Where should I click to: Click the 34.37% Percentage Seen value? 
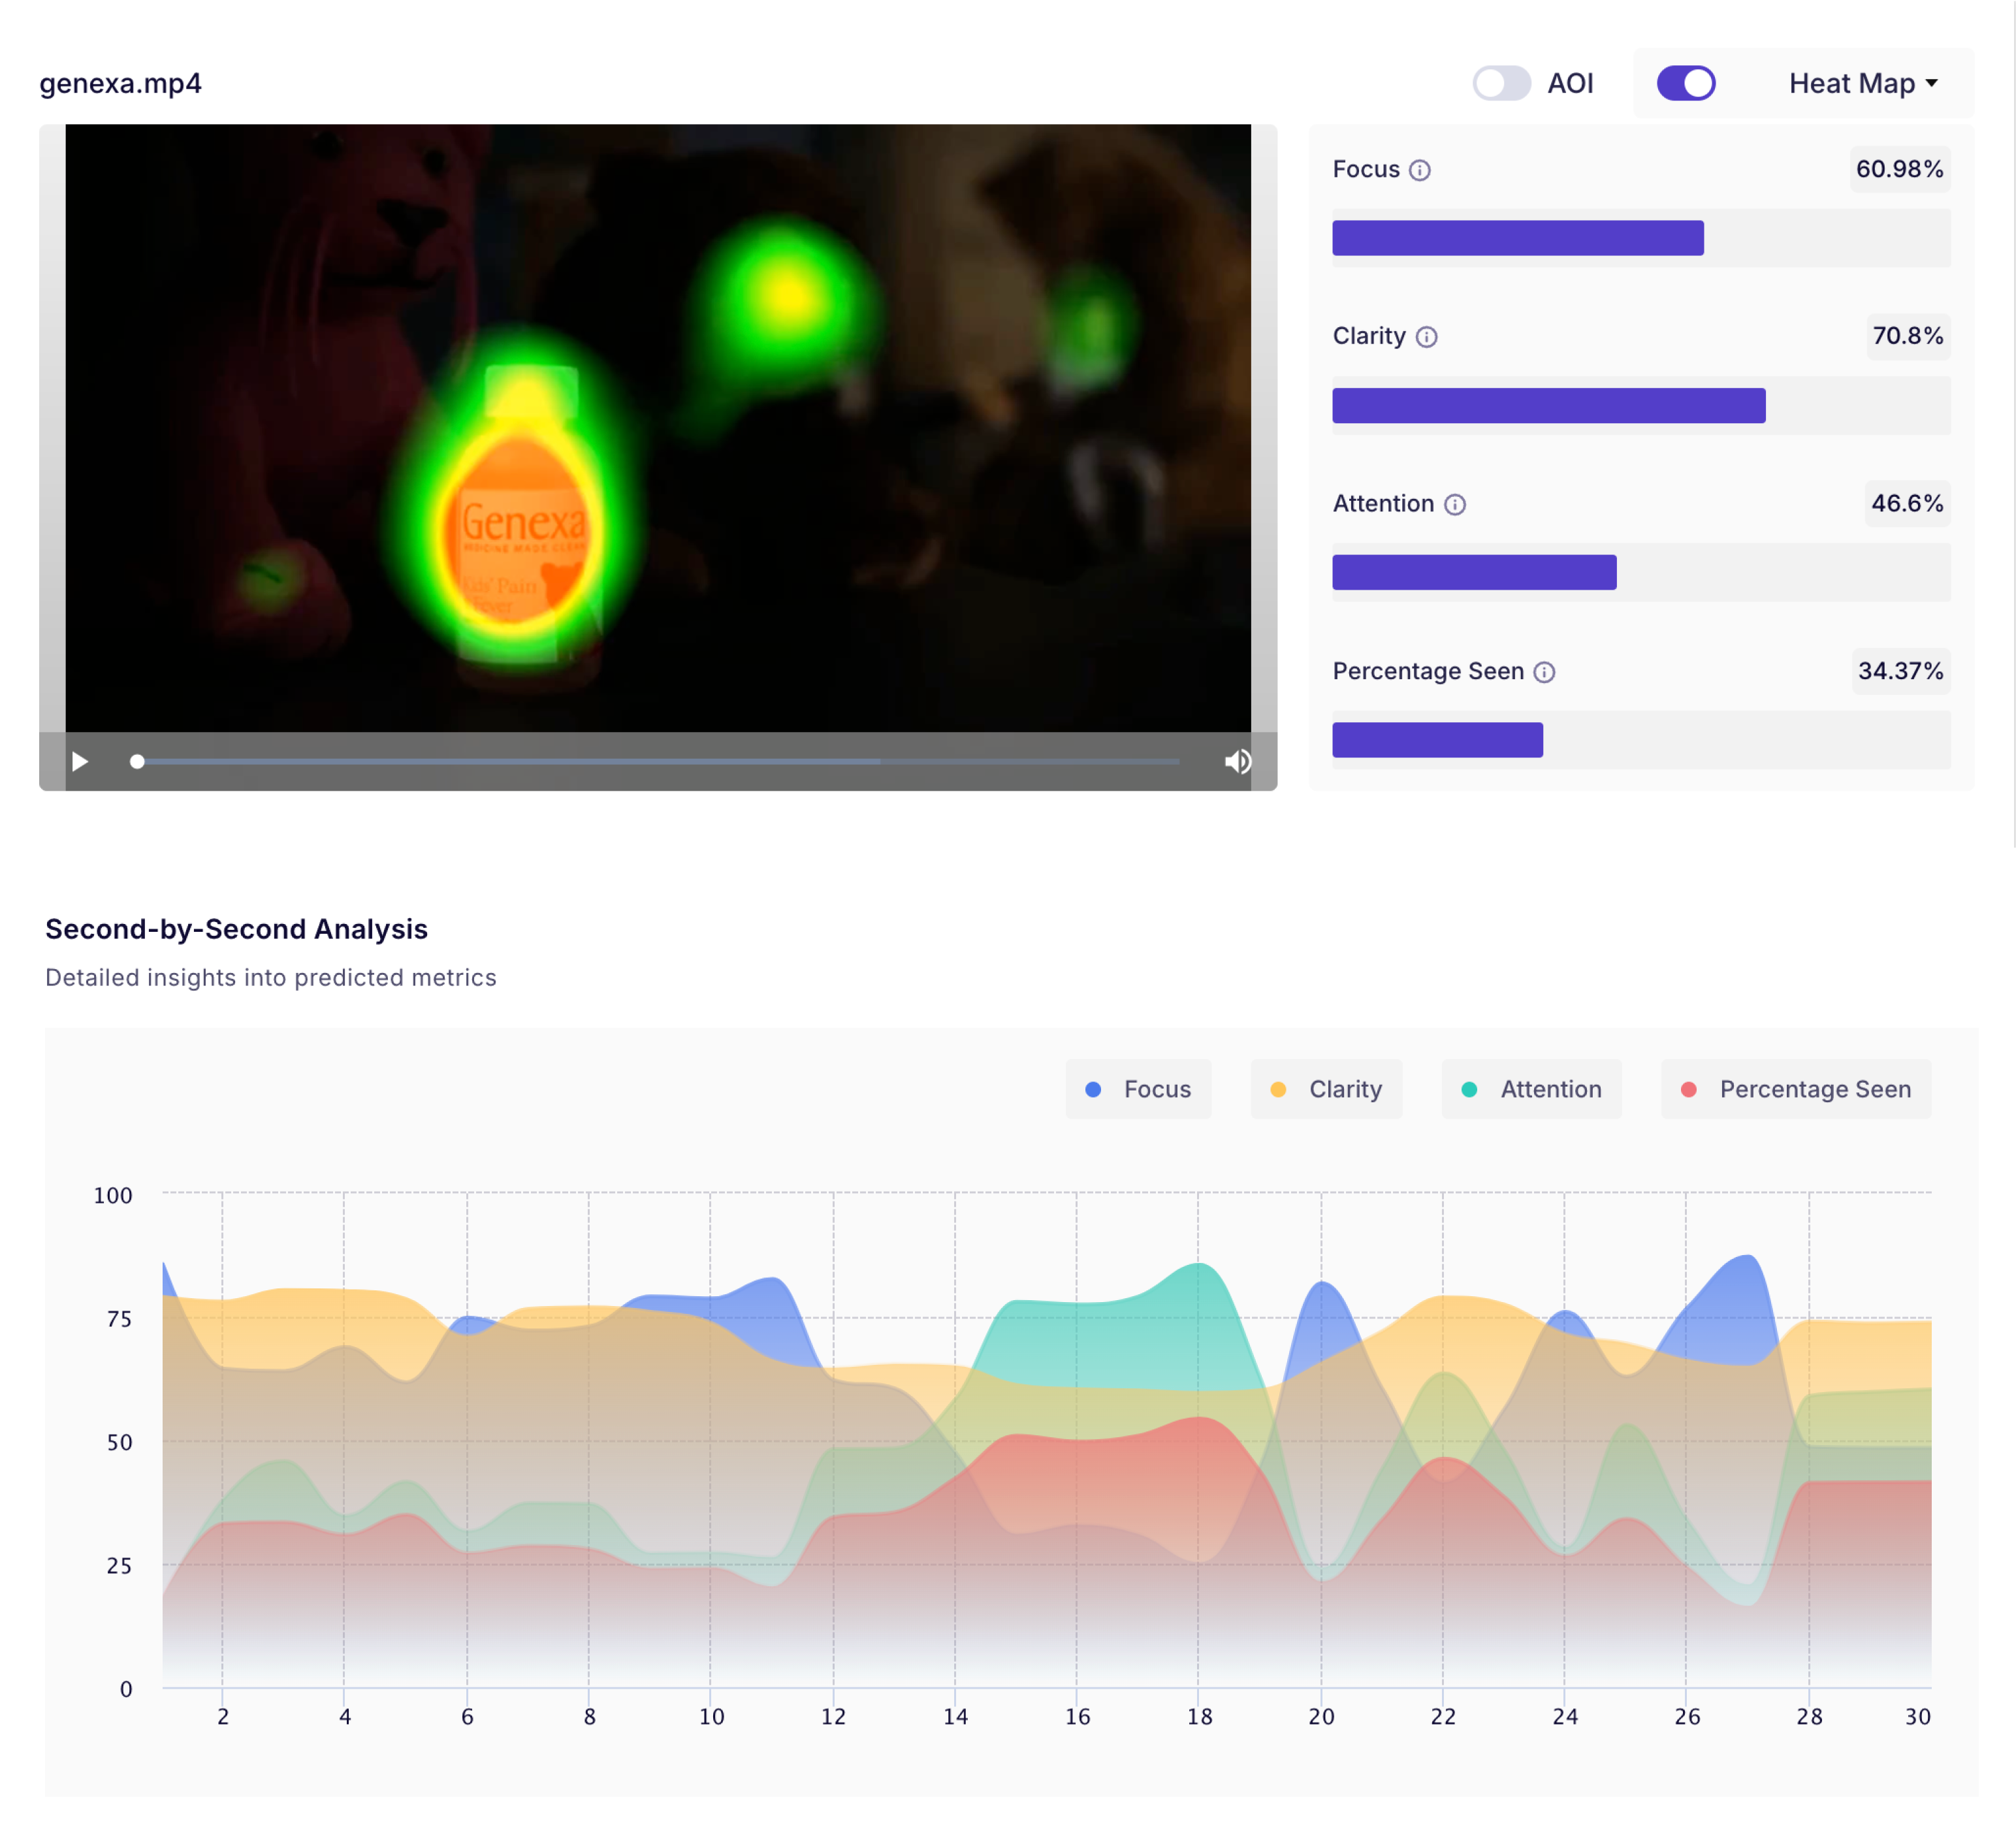point(1901,670)
